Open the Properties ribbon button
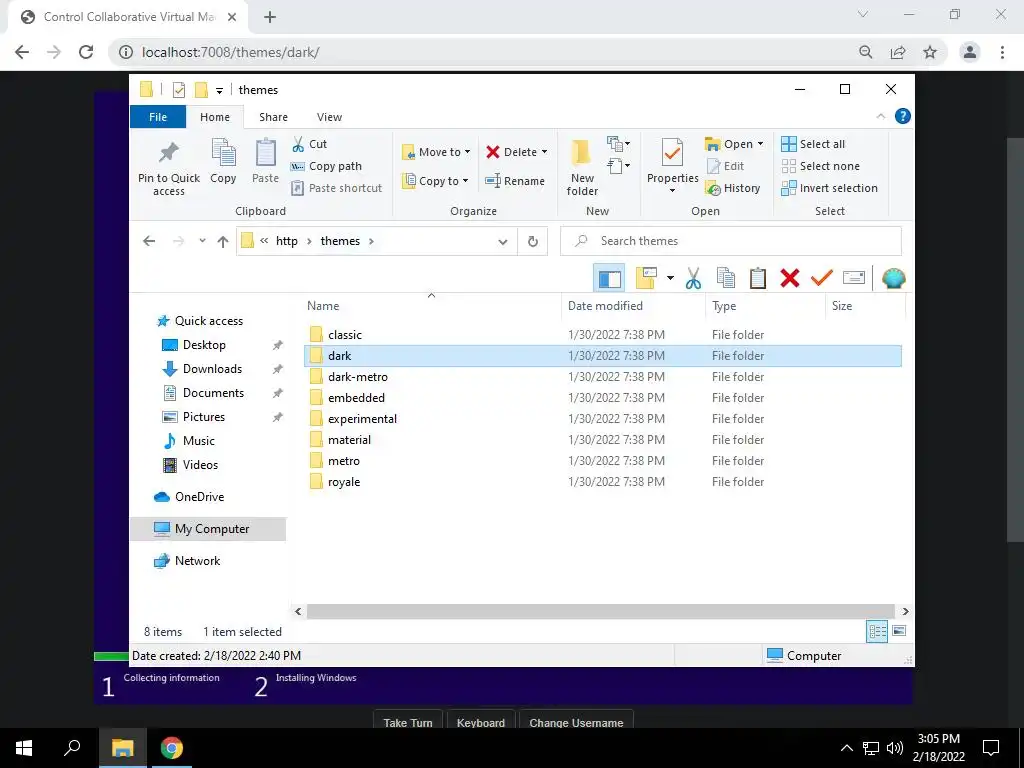 tap(672, 165)
